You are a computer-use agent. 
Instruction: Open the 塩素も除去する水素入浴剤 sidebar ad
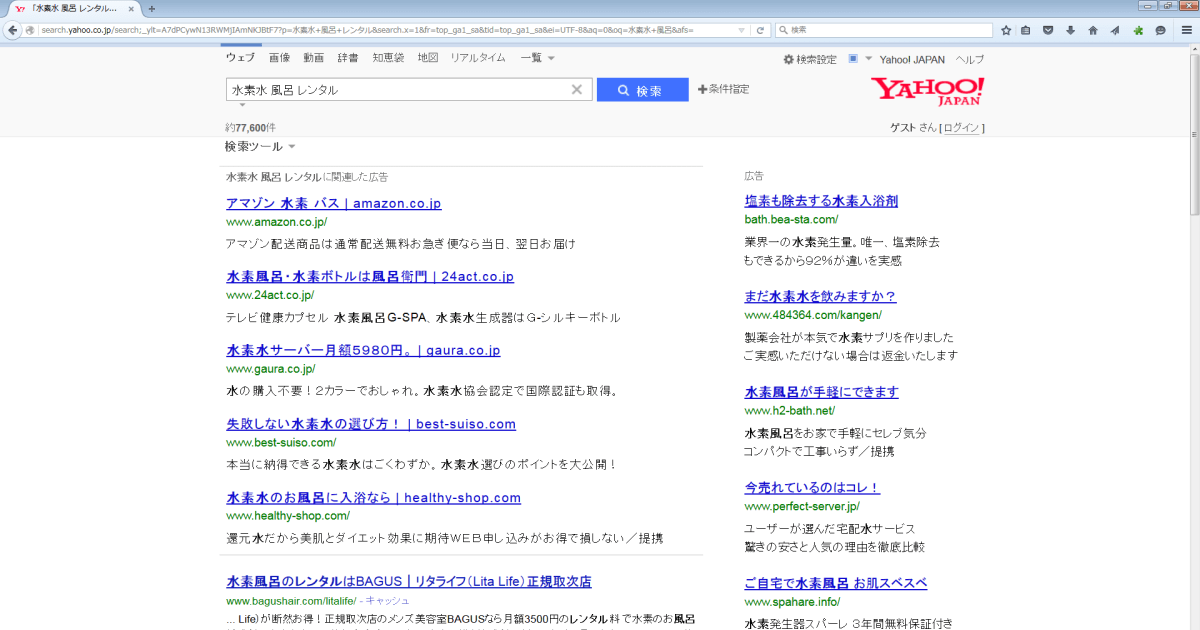pos(821,201)
